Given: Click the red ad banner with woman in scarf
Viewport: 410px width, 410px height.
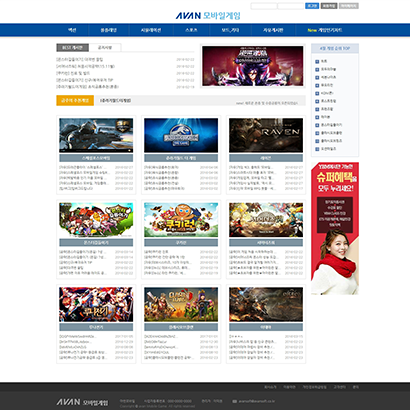Looking at the screenshot, I should [335, 228].
